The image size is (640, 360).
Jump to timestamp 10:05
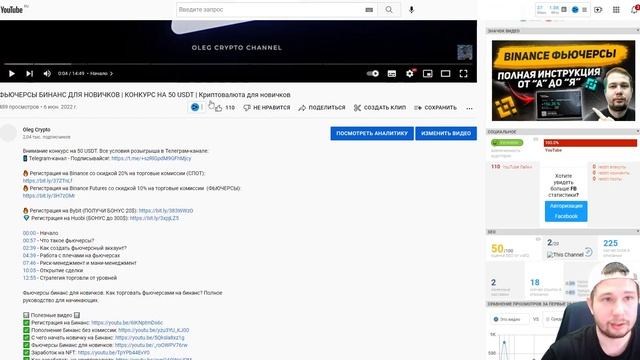click(29, 271)
